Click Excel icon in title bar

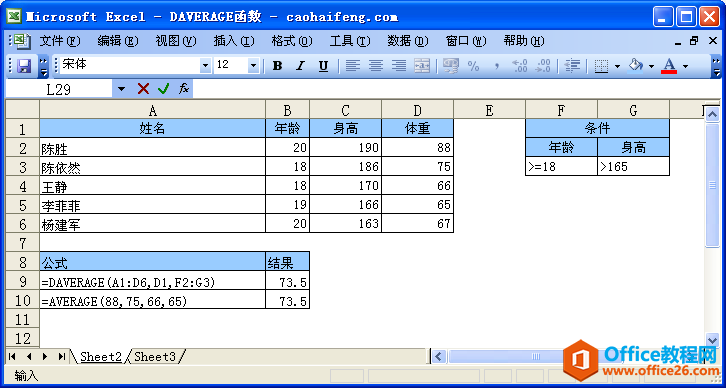coord(15,17)
